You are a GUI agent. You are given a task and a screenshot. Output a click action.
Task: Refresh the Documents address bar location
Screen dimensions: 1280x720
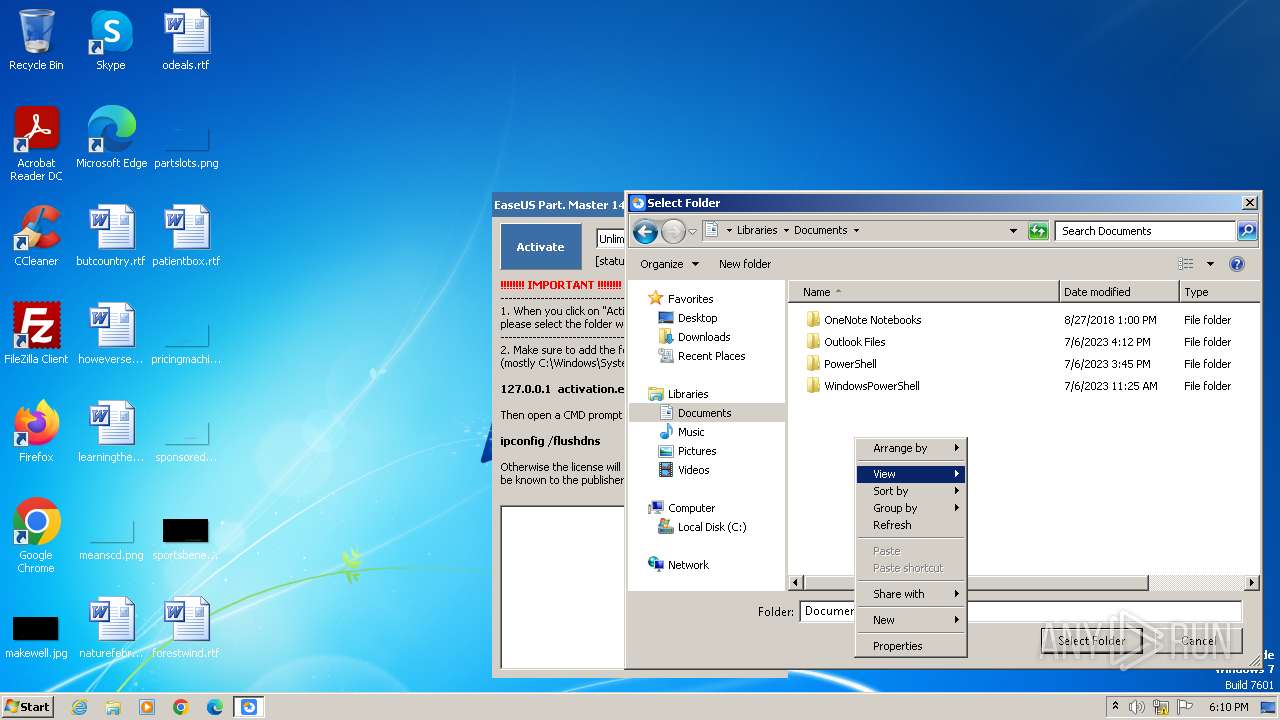(x=1038, y=231)
